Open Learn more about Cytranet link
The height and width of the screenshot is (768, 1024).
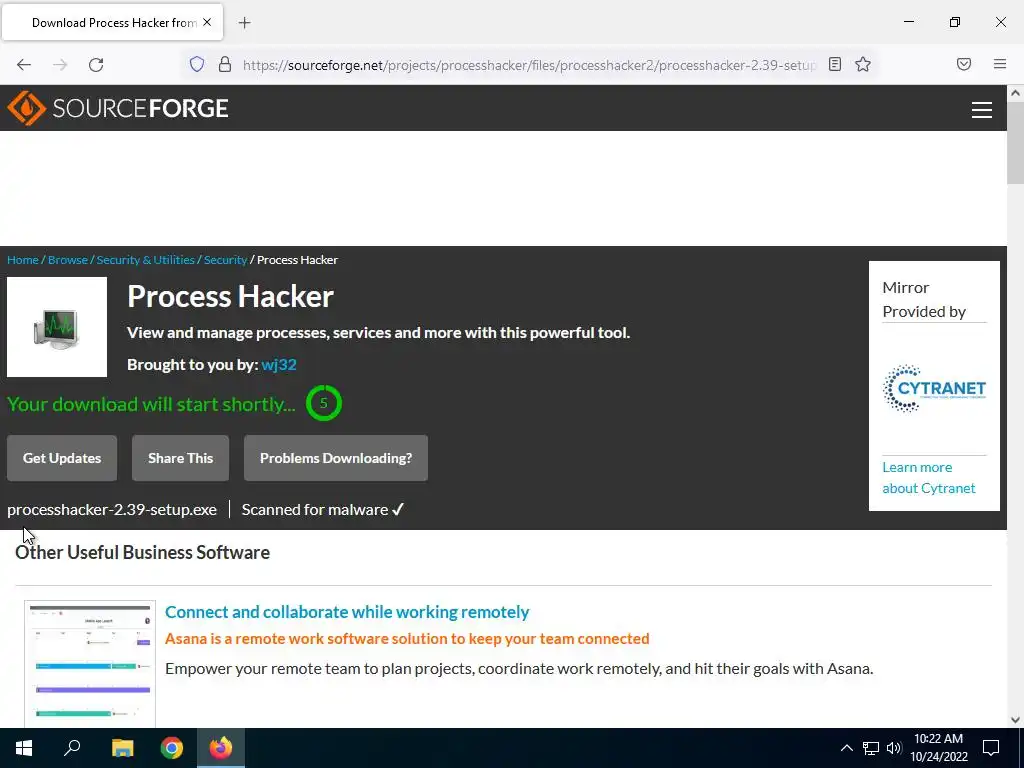[x=929, y=477]
